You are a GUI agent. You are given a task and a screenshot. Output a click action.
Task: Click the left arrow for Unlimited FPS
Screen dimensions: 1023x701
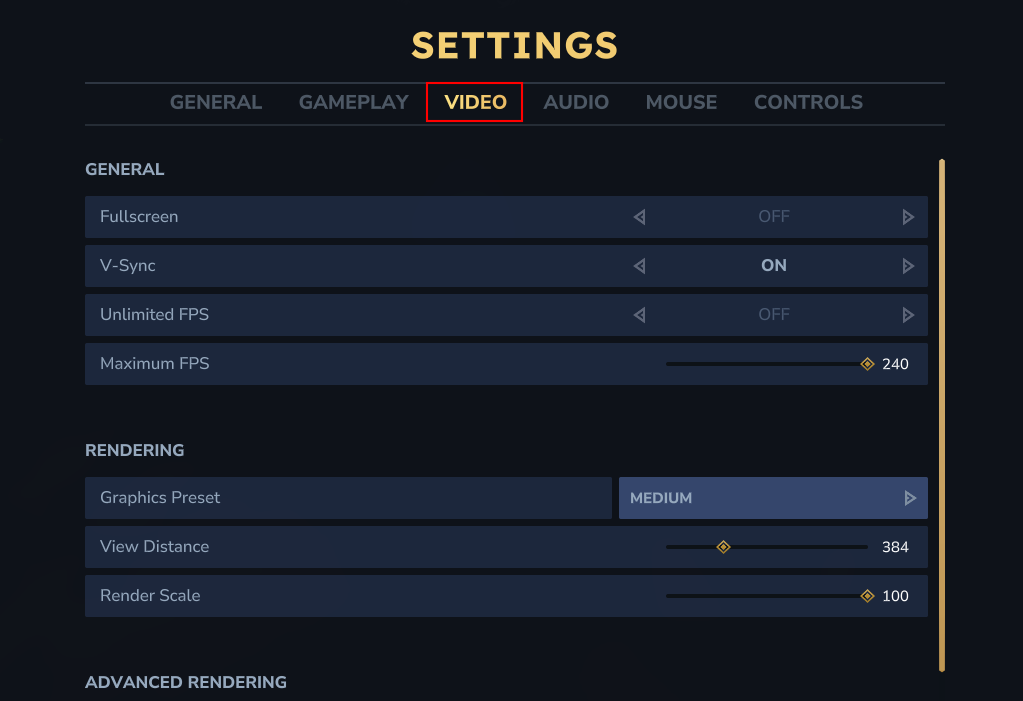click(640, 315)
